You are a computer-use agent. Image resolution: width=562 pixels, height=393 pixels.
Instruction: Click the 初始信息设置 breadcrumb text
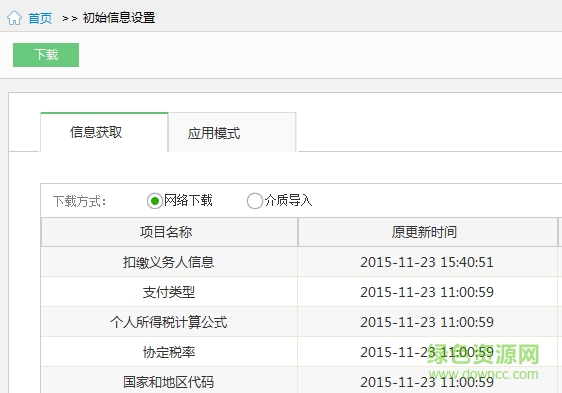pyautogui.click(x=119, y=18)
